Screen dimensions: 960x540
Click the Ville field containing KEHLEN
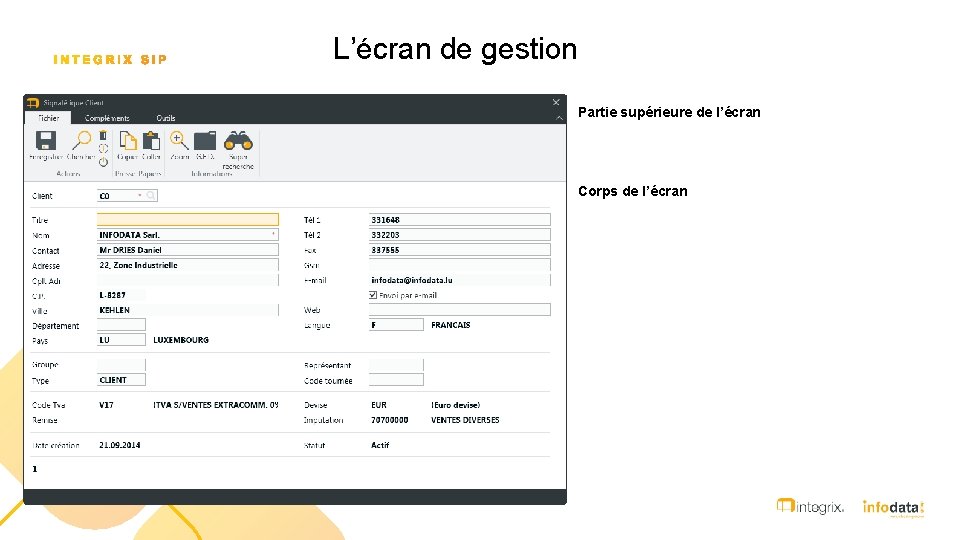[x=188, y=310]
